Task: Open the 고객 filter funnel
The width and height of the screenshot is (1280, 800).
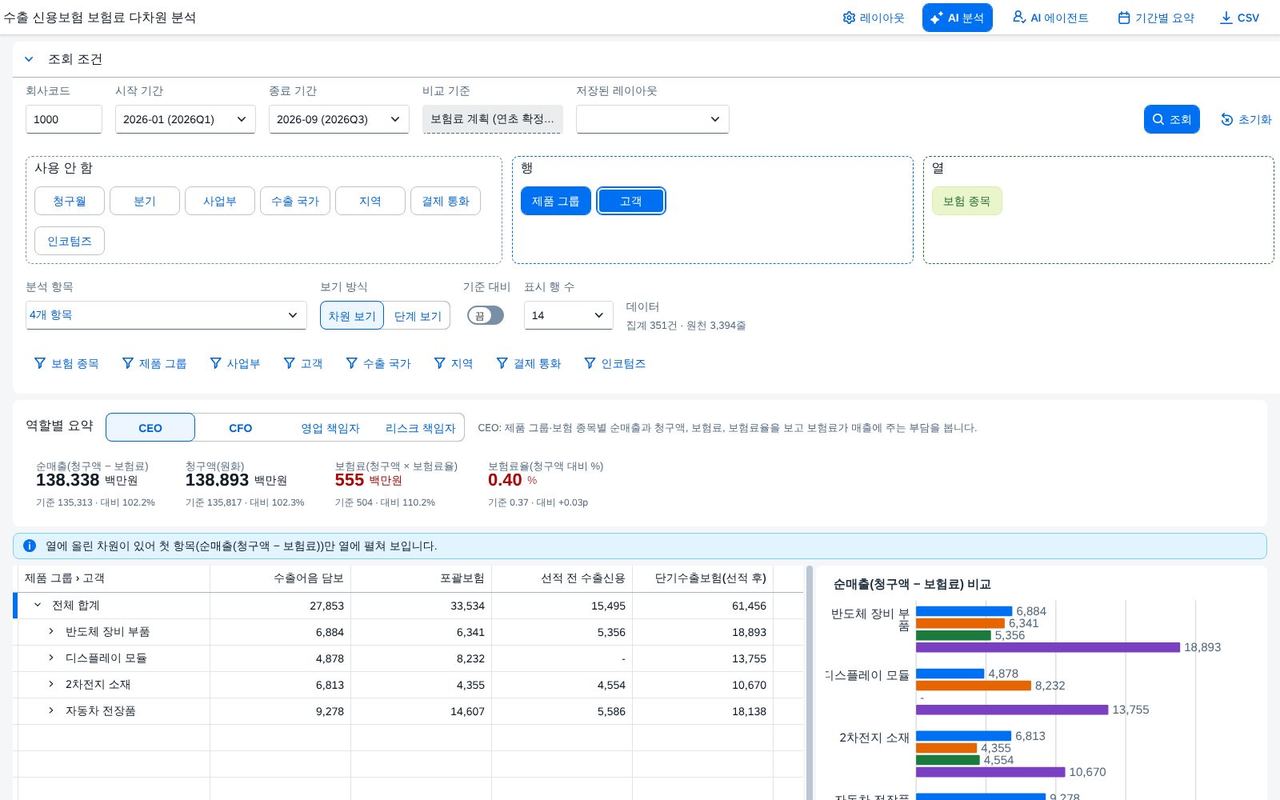Action: 303,364
